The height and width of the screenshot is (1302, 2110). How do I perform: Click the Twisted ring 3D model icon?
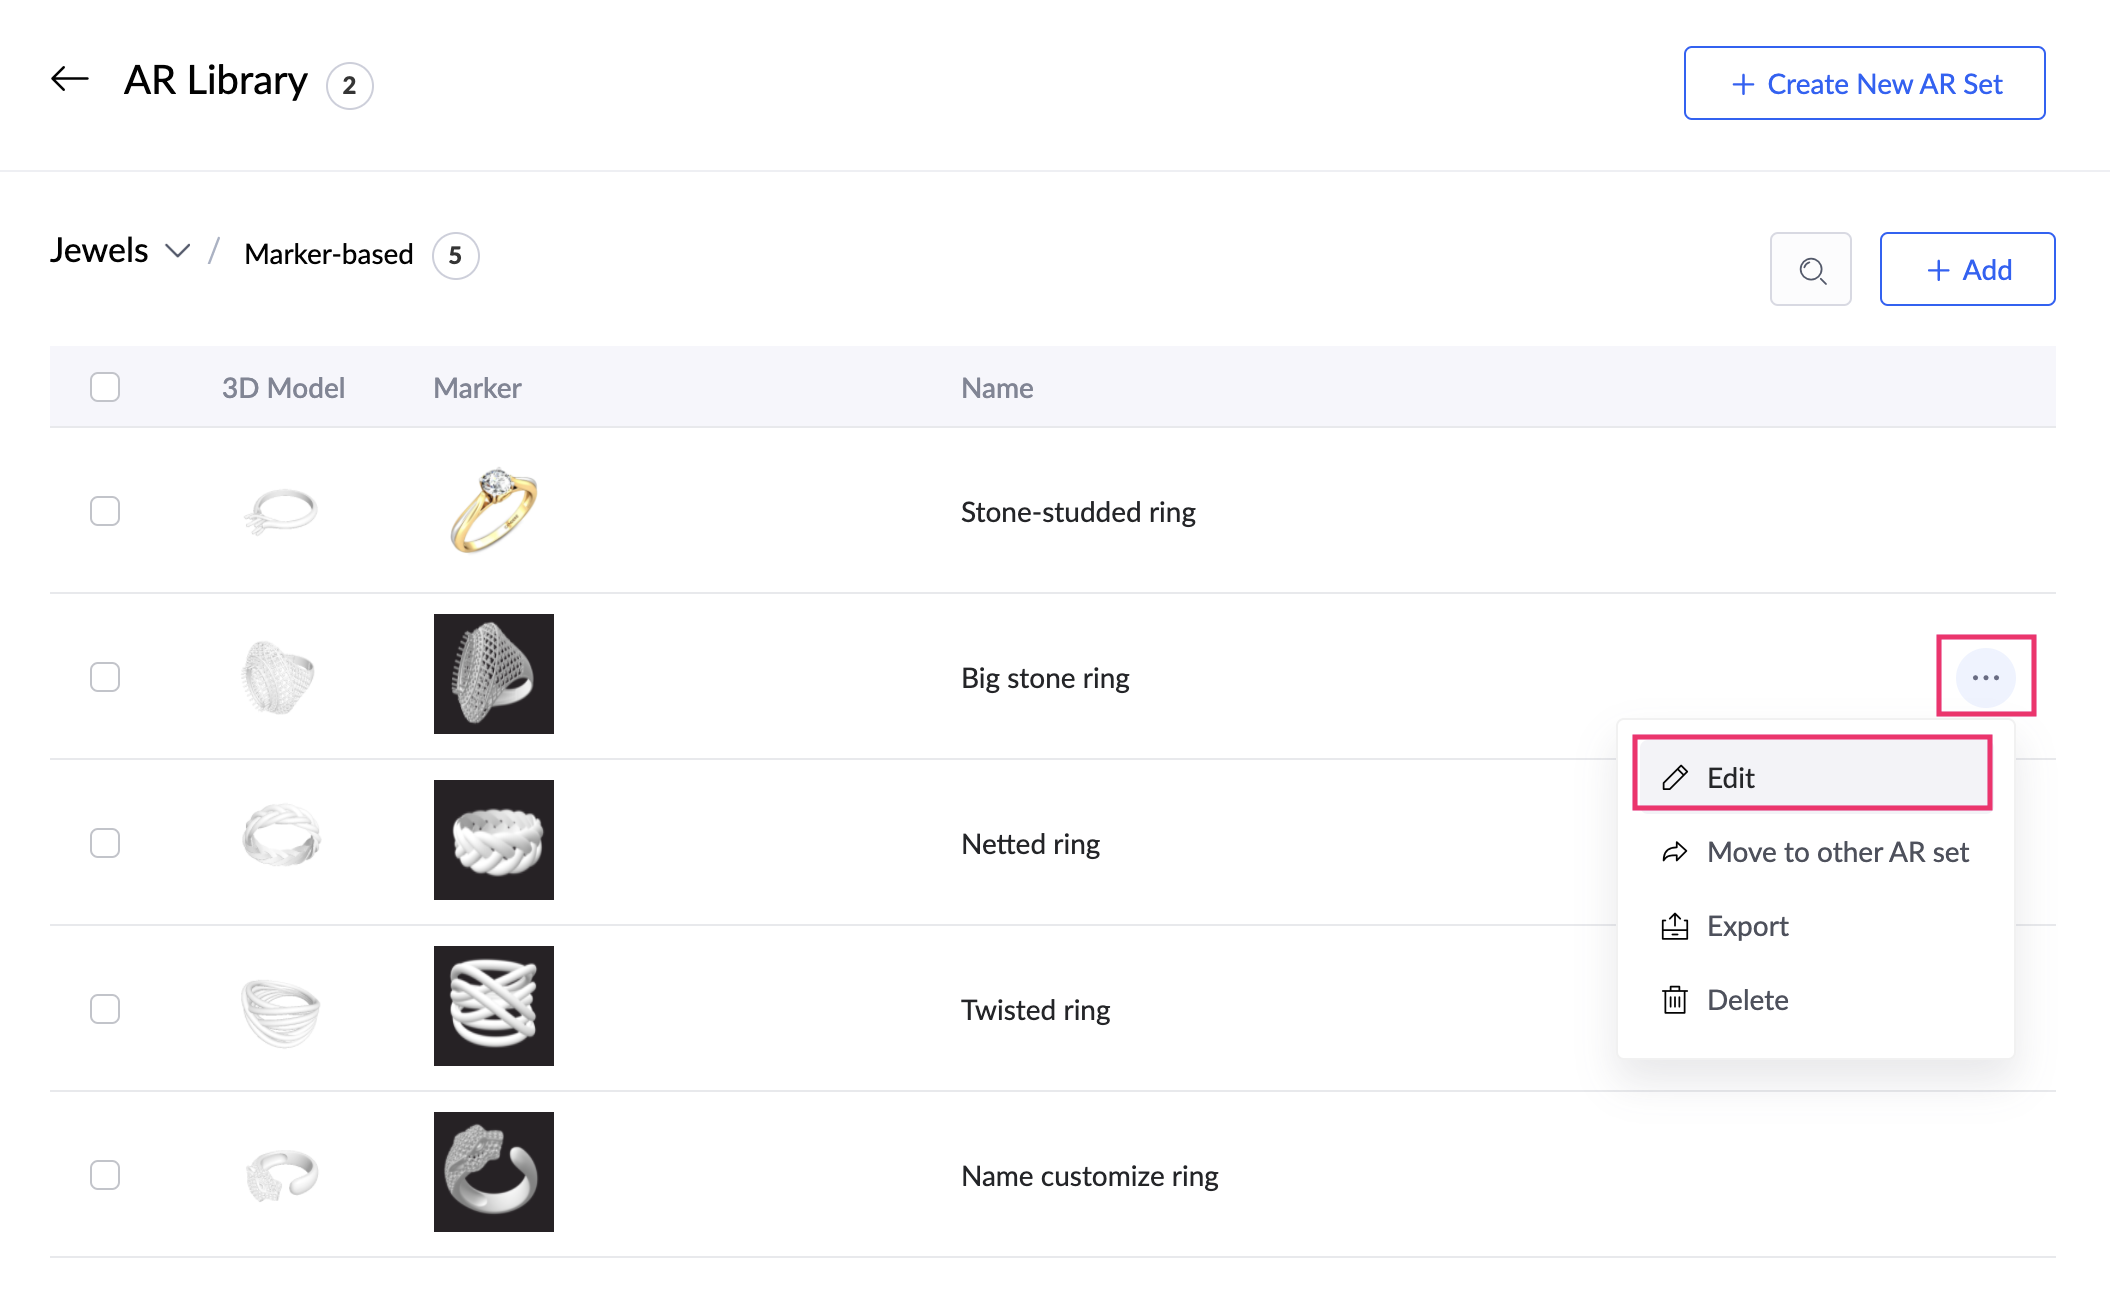pos(281,1010)
